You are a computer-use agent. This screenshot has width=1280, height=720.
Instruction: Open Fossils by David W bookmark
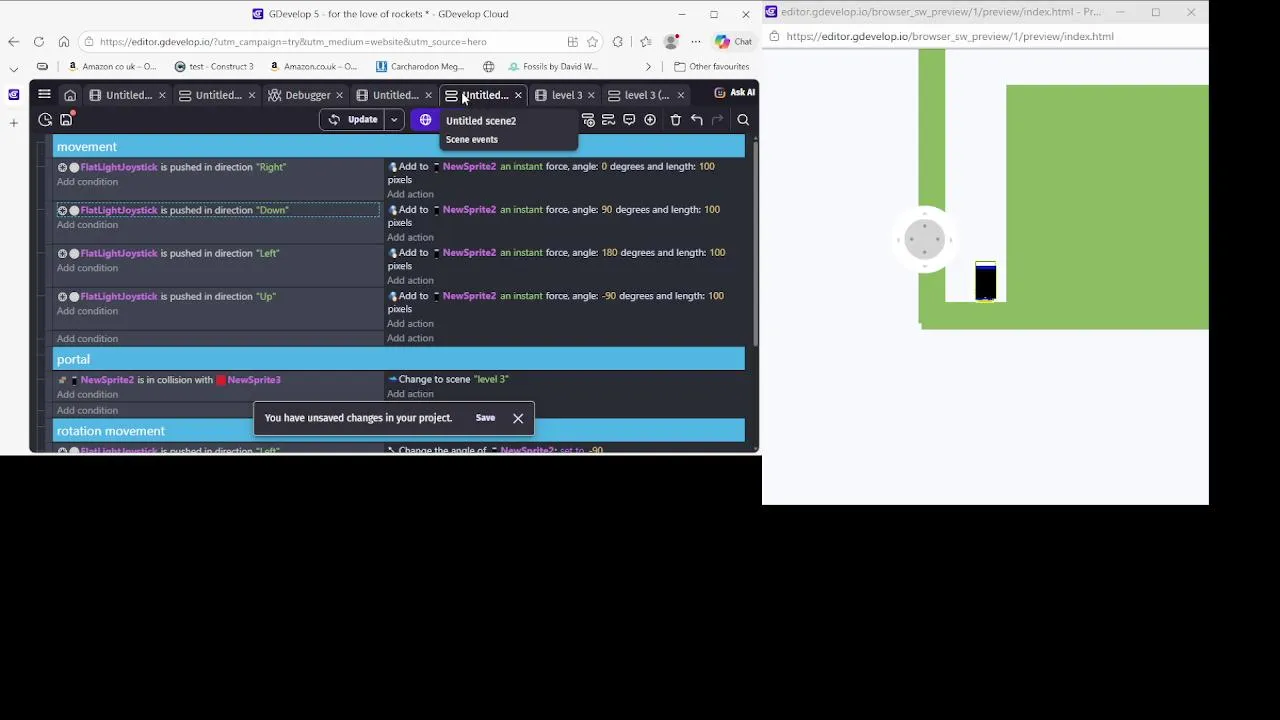(x=554, y=67)
